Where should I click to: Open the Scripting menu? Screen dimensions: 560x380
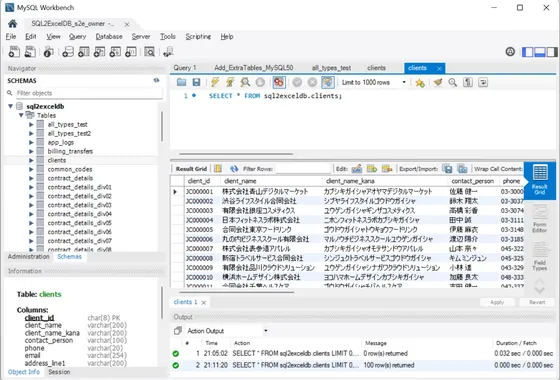198,36
